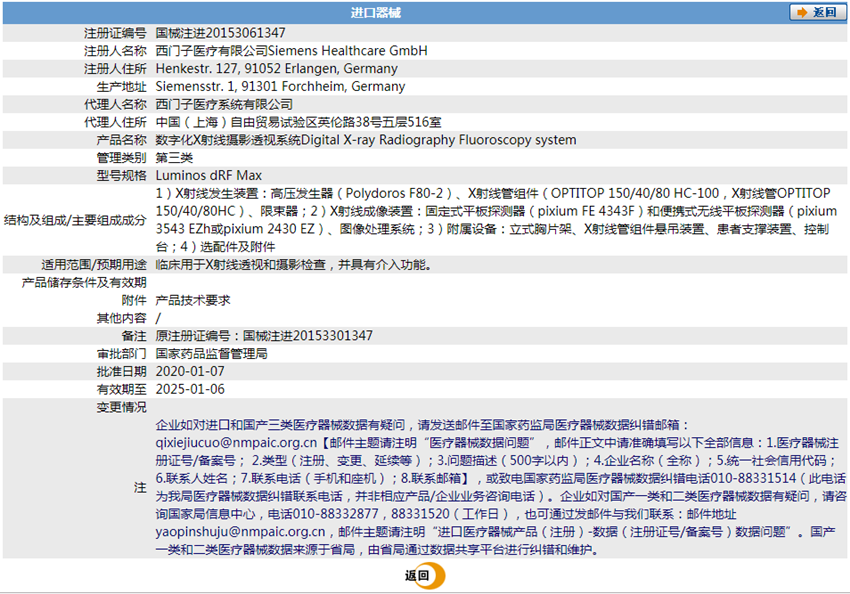Select approving department 国家药品监督管理局

211,354
